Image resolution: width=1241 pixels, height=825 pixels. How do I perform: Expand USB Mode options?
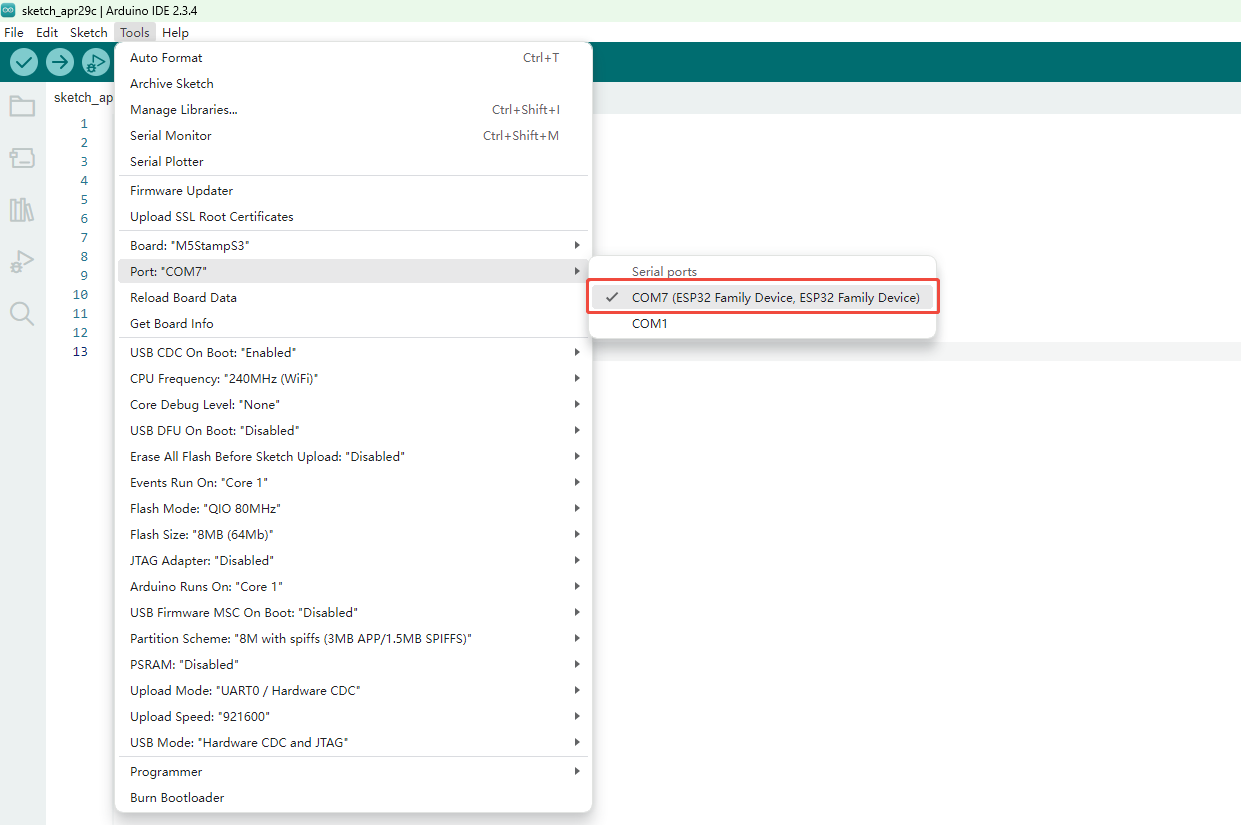pyautogui.click(x=354, y=743)
